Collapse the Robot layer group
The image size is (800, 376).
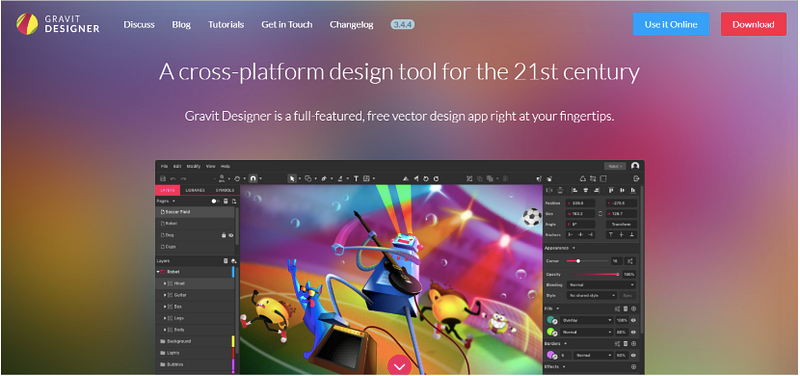pyautogui.click(x=158, y=272)
